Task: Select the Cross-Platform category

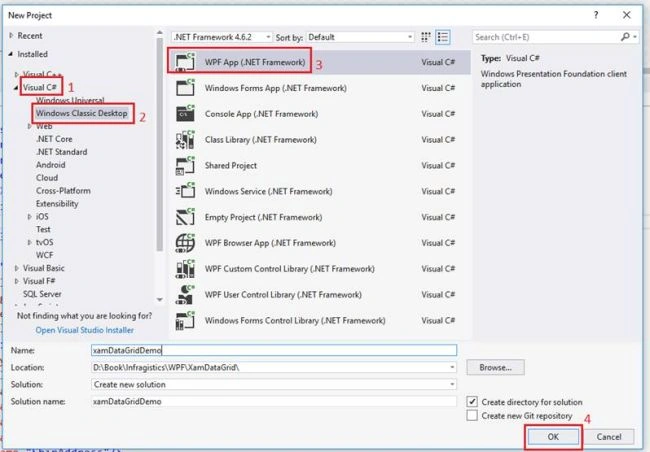Action: click(63, 190)
